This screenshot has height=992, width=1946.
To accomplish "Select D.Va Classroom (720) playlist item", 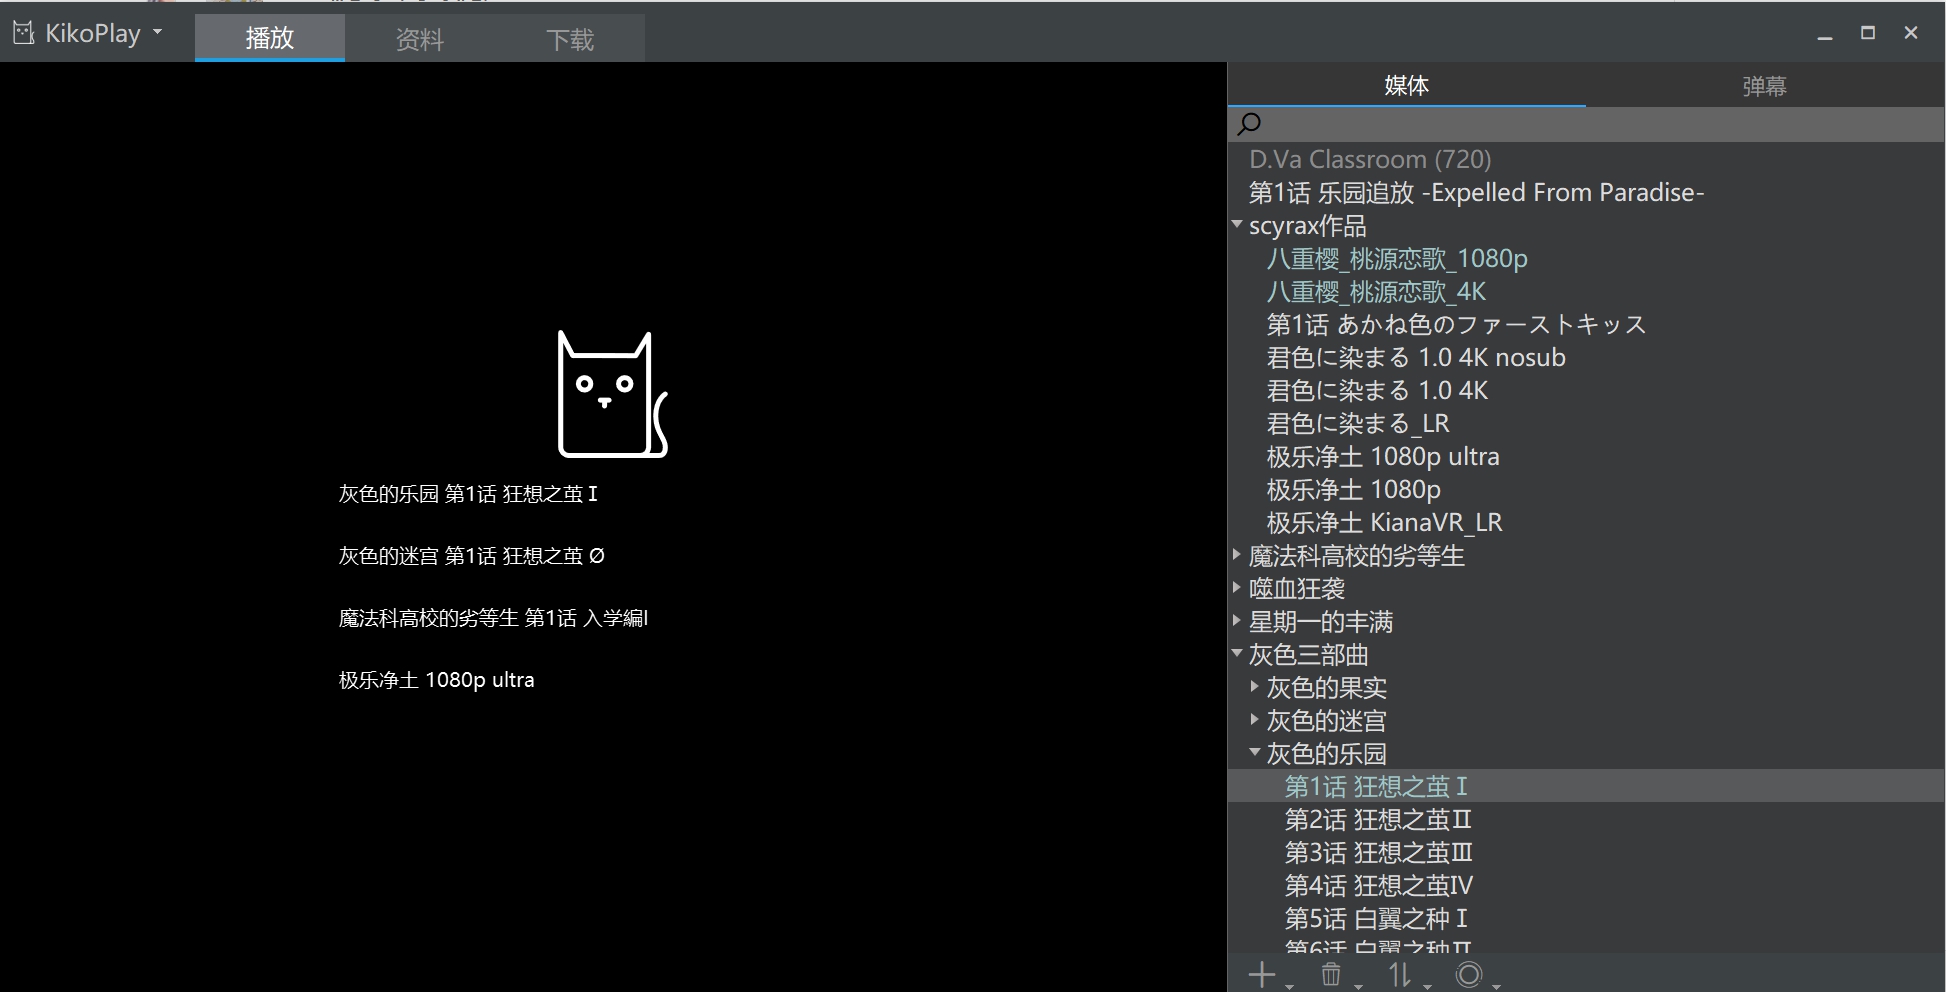I will [1370, 159].
